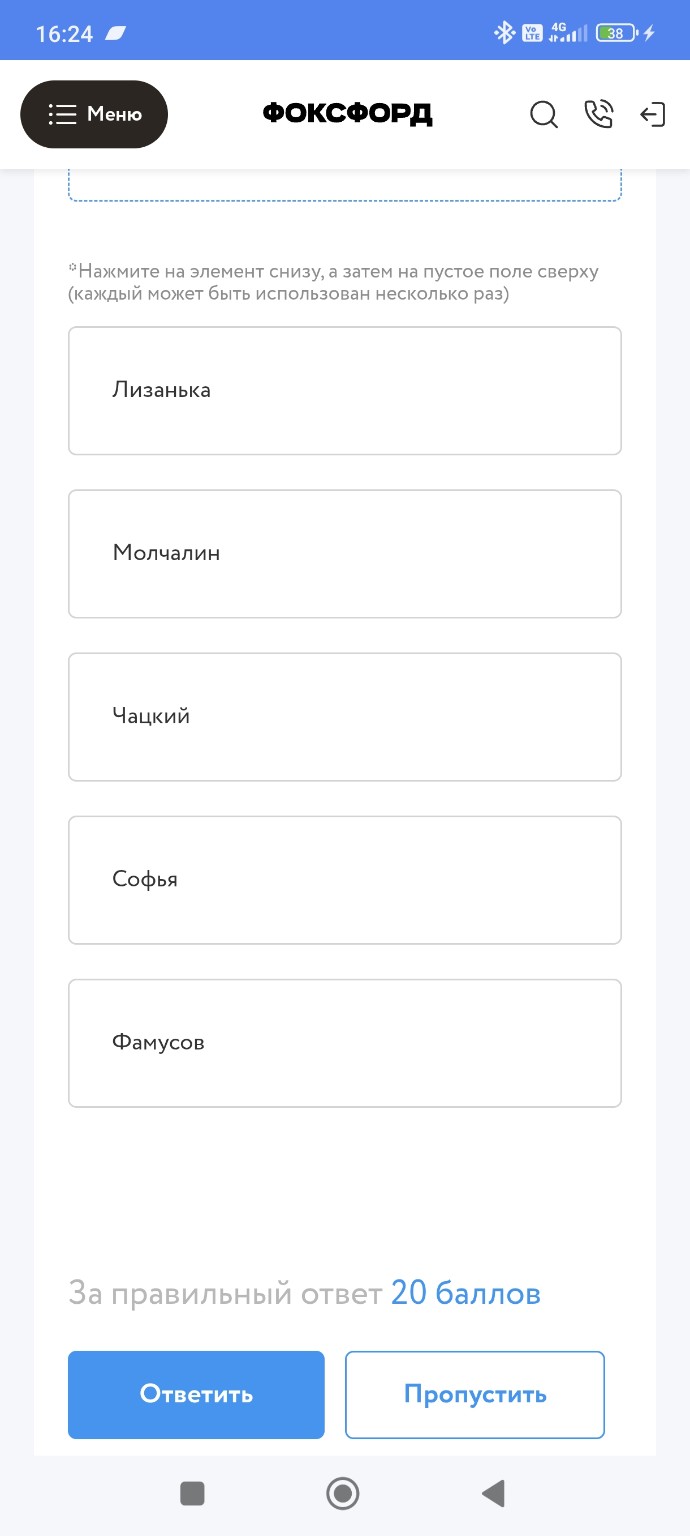This screenshot has width=690, height=1536.
Task: Open the search on Foxford site
Action: click(x=544, y=114)
